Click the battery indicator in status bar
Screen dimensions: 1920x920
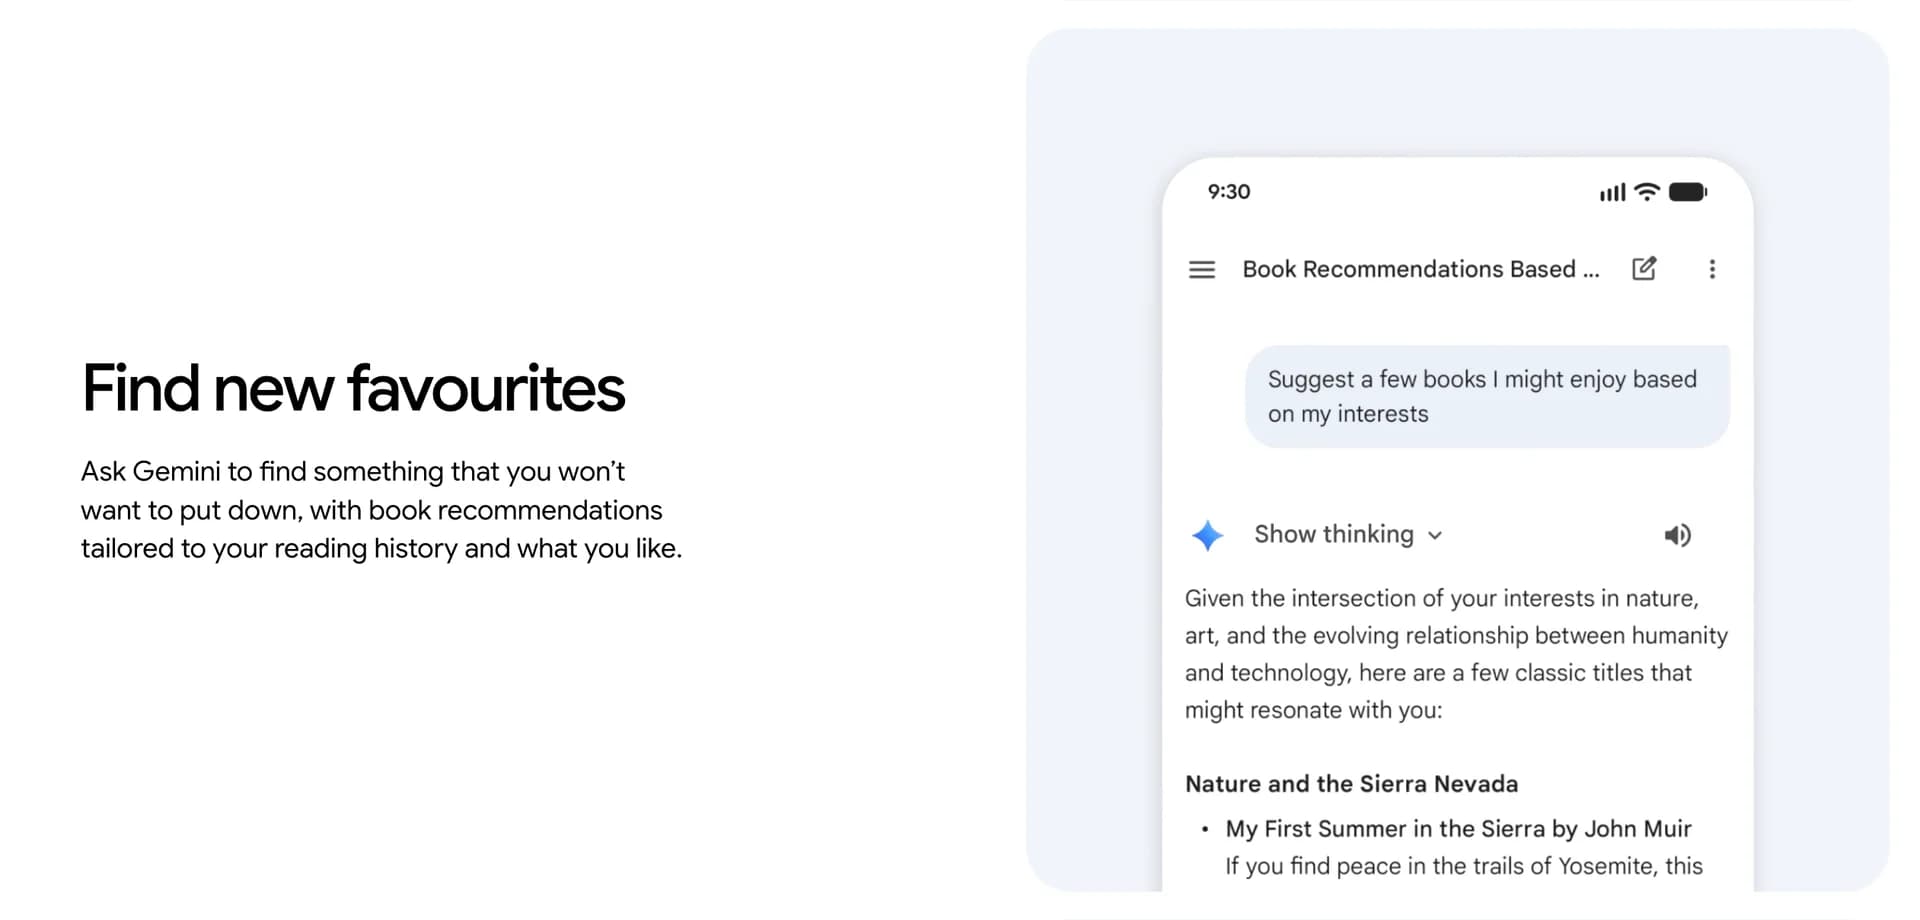click(1689, 191)
